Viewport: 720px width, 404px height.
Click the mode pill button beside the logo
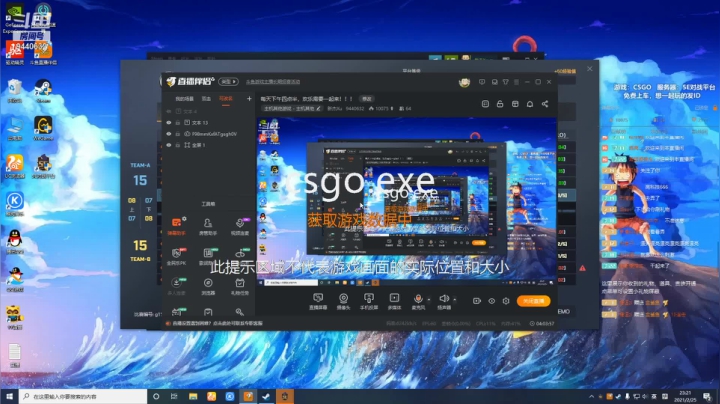[x=228, y=82]
